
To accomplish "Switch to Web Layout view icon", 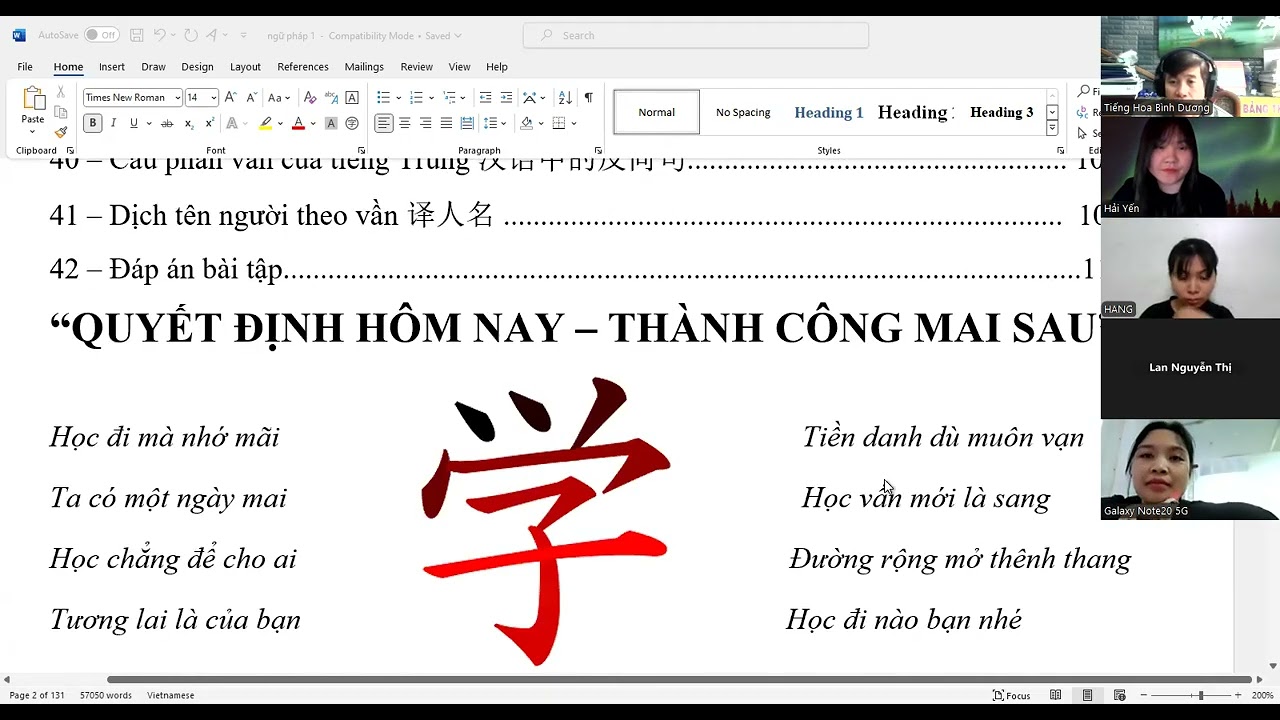I will pyautogui.click(x=1120, y=695).
